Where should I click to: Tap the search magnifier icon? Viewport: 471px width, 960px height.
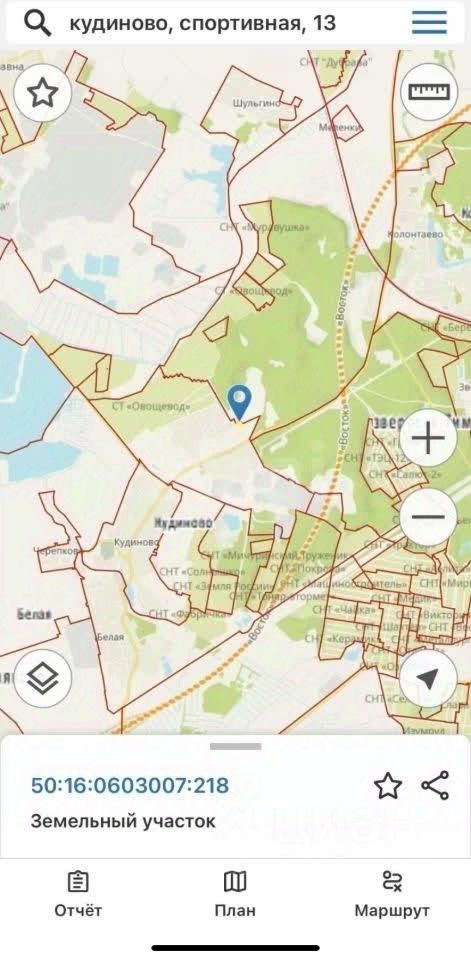pos(36,23)
